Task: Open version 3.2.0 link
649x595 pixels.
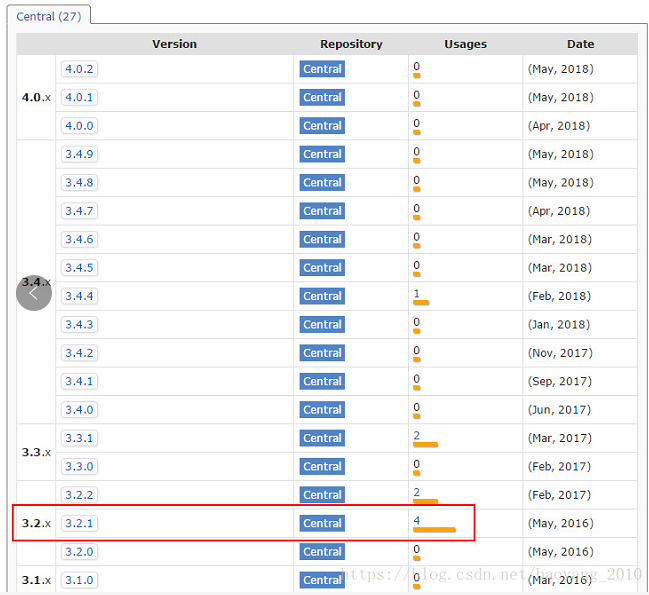Action: point(79,552)
